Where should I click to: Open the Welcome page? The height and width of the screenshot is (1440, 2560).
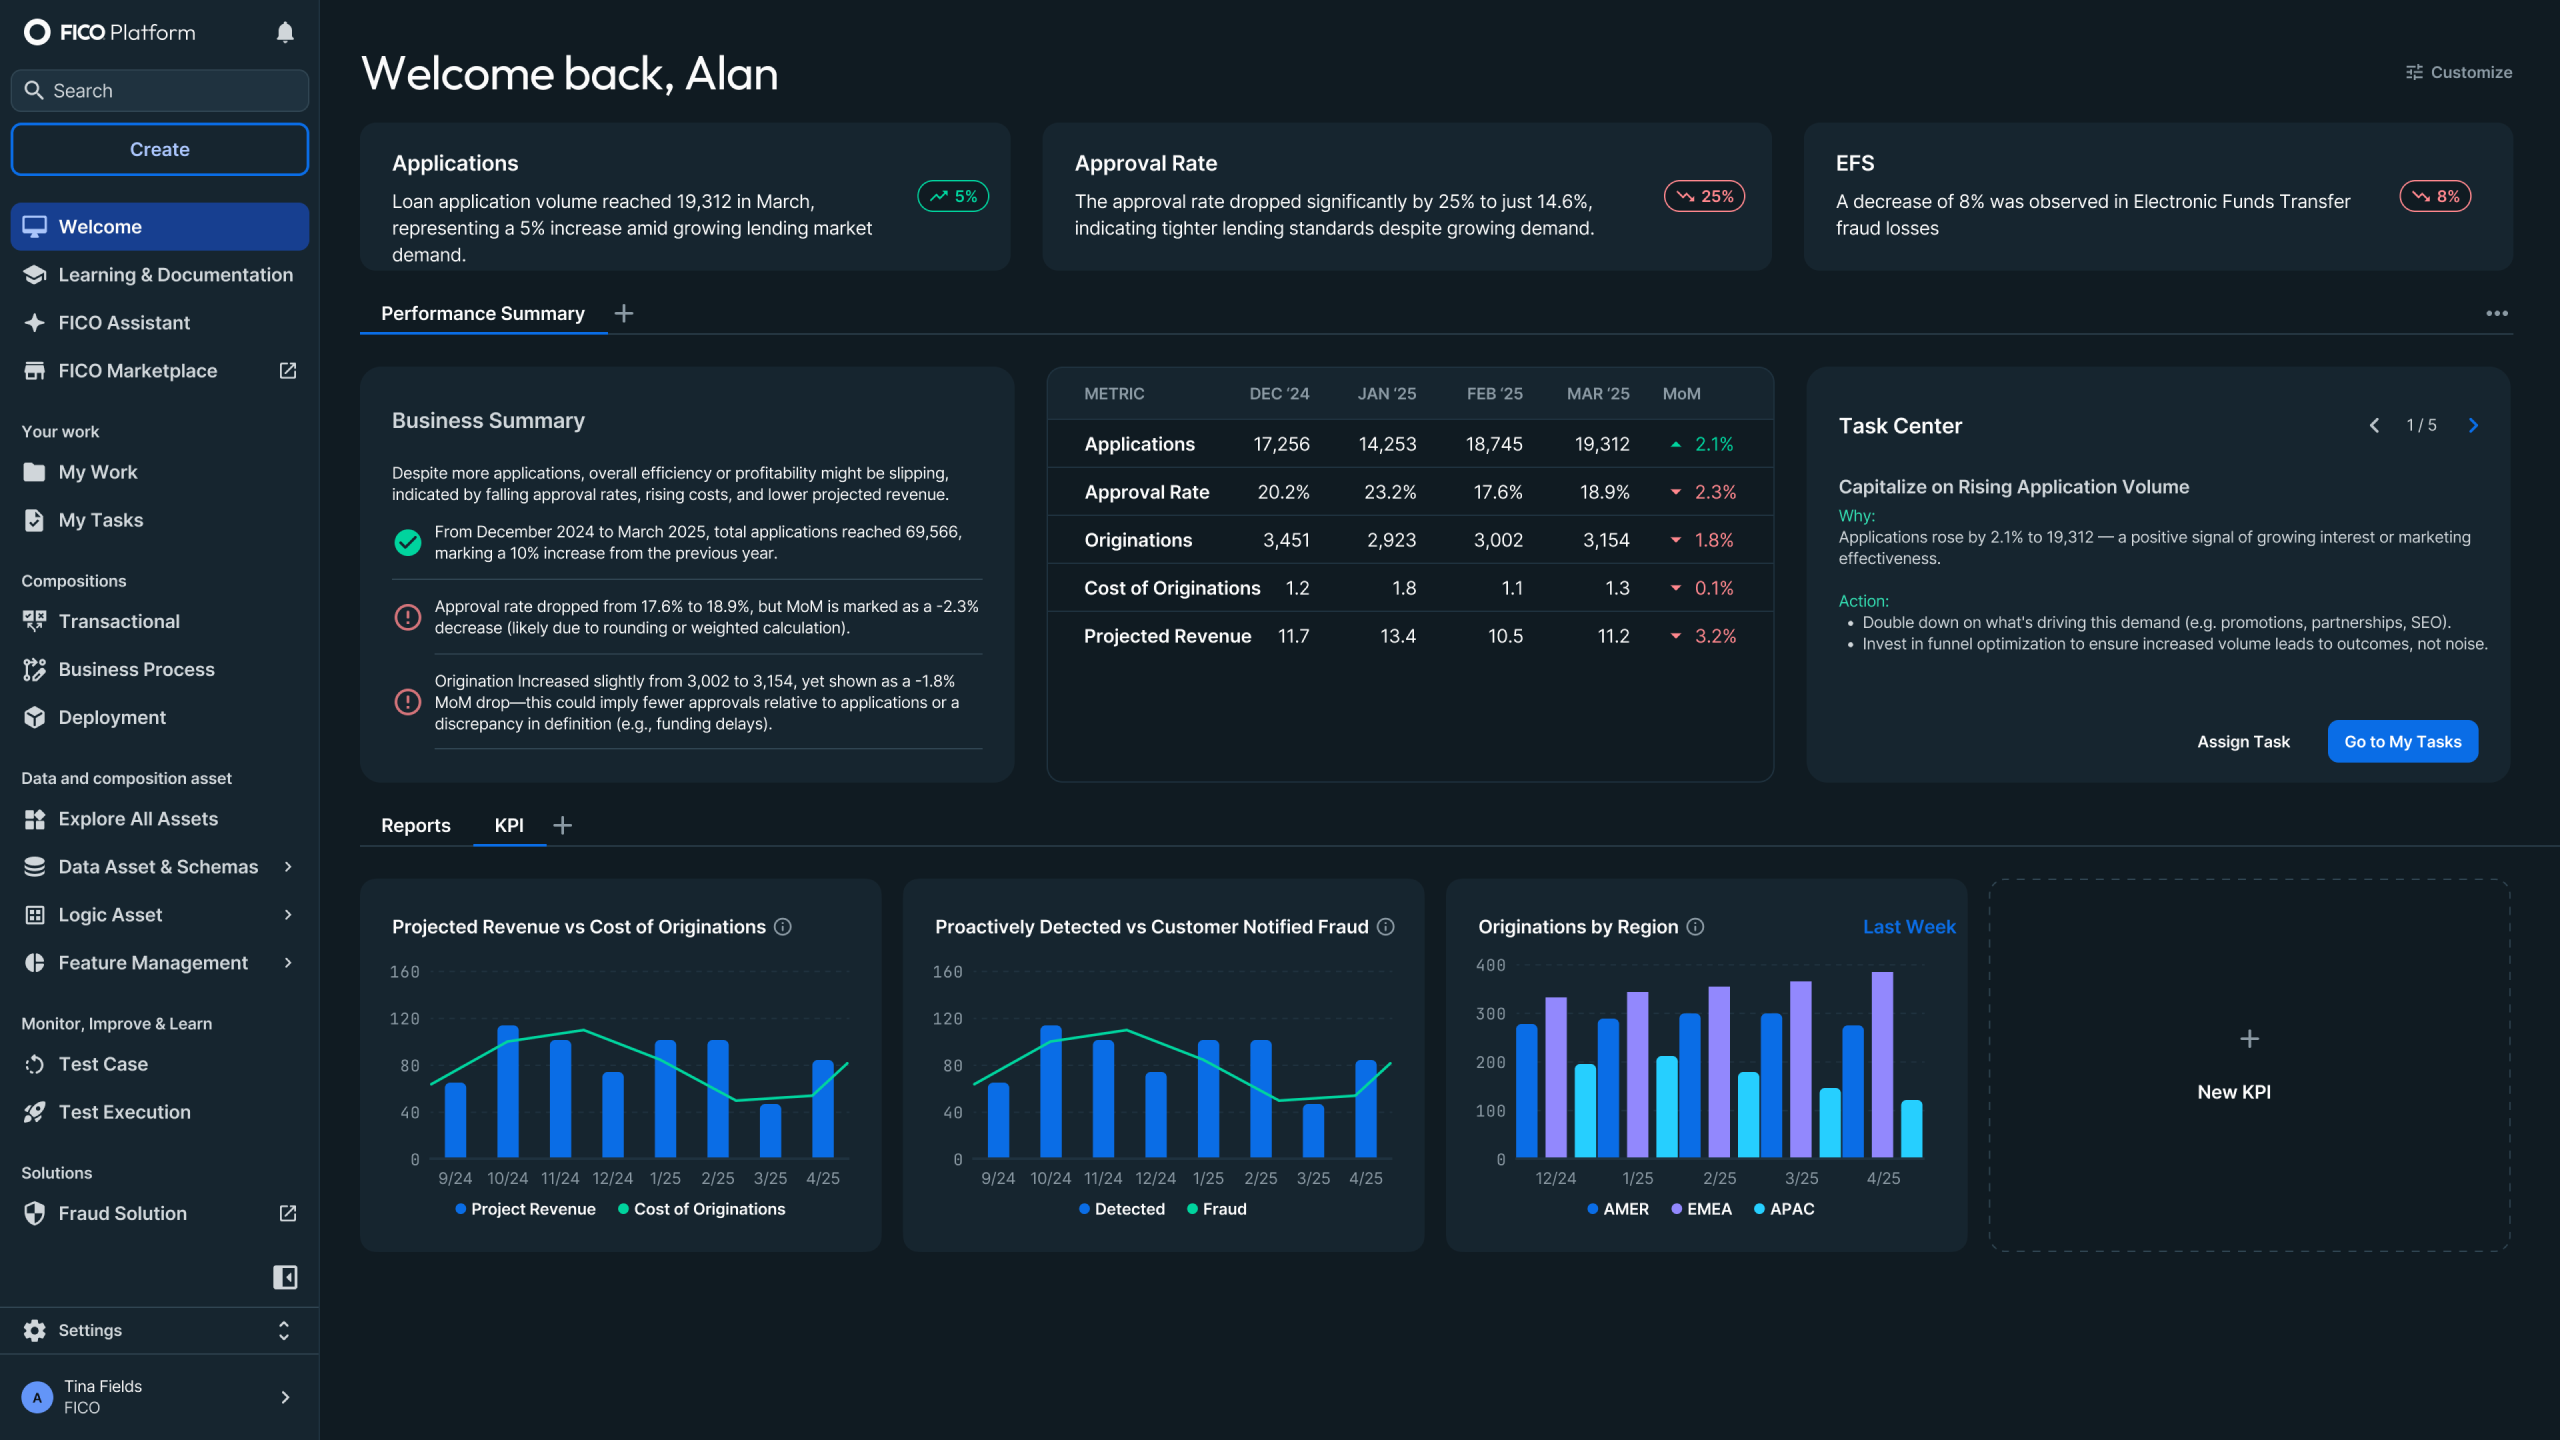(160, 227)
